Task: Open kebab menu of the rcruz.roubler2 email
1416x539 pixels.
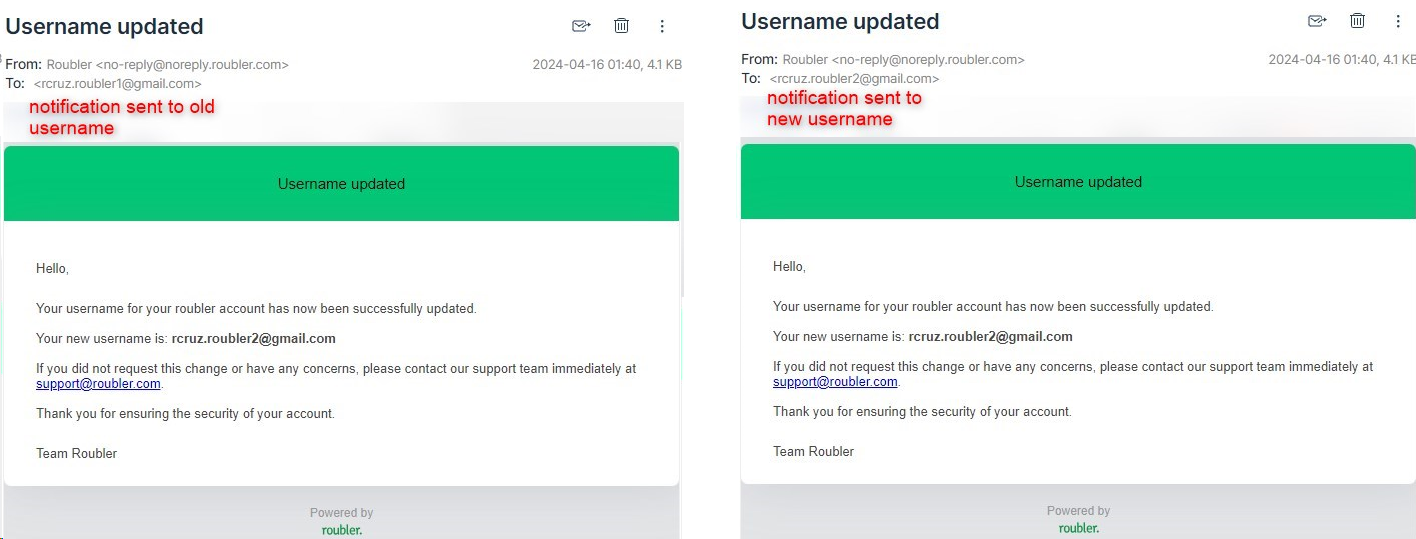Action: pyautogui.click(x=1398, y=21)
